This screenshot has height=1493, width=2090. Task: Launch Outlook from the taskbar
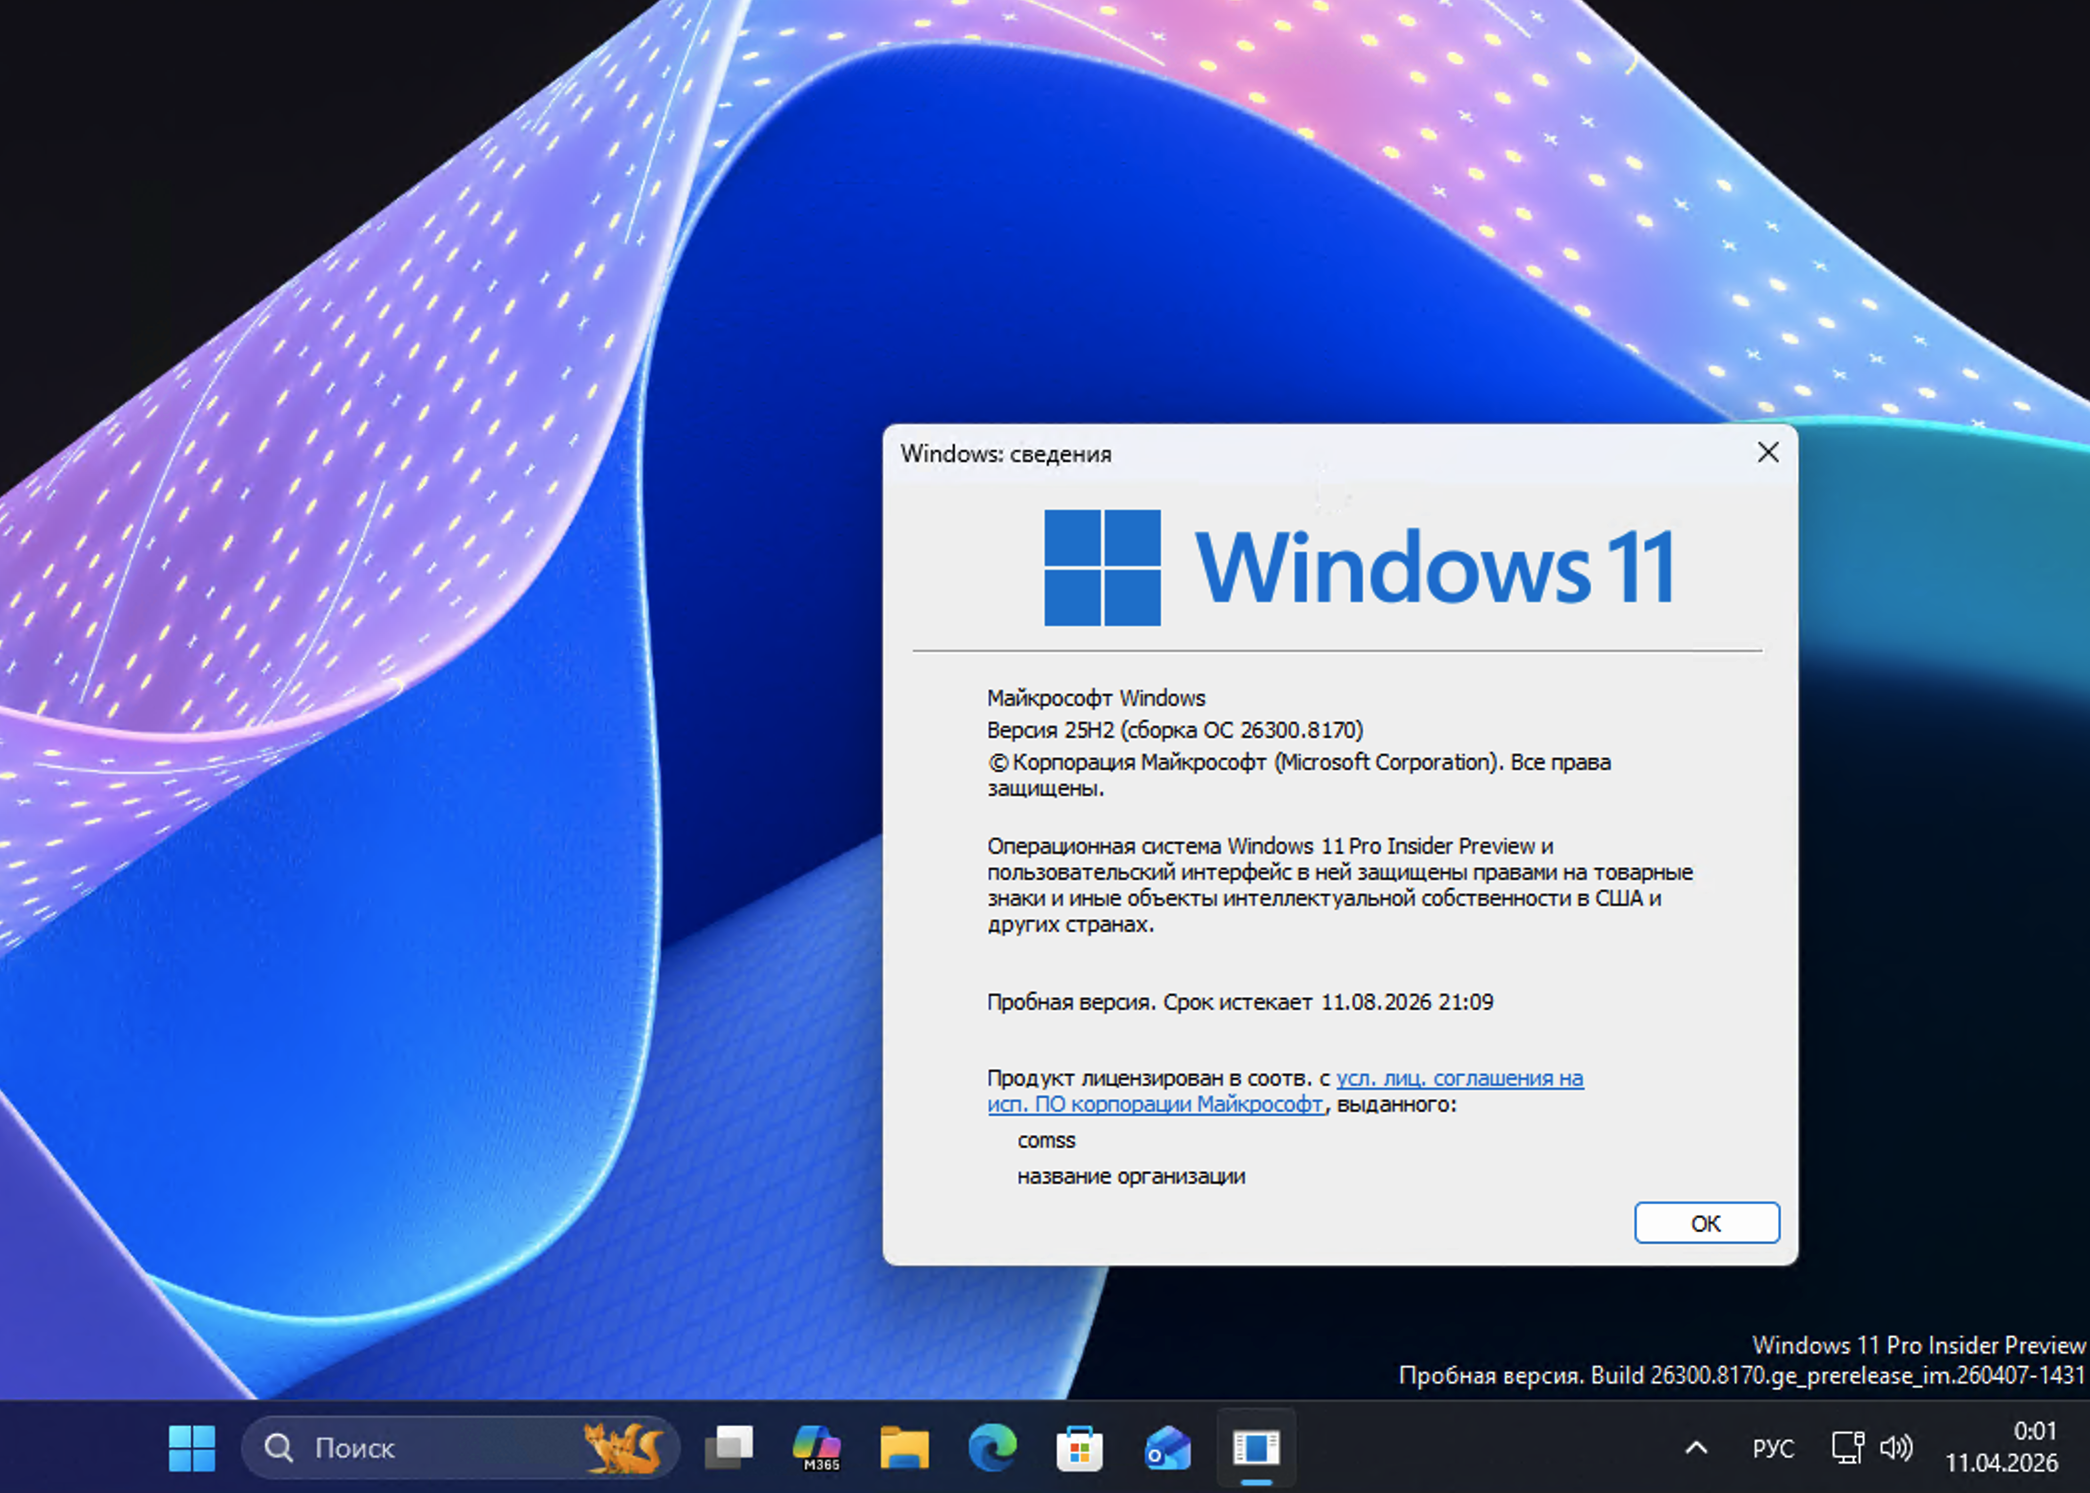point(1165,1448)
